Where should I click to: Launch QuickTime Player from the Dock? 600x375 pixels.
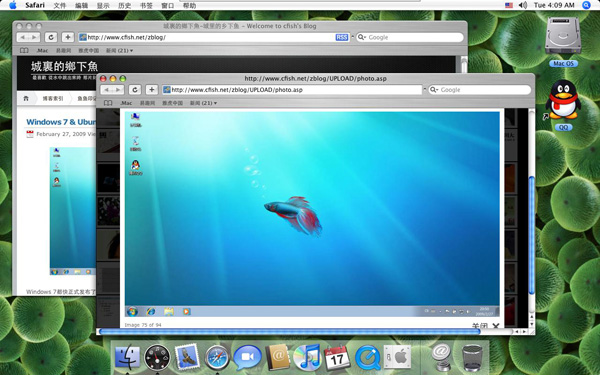[x=367, y=357]
